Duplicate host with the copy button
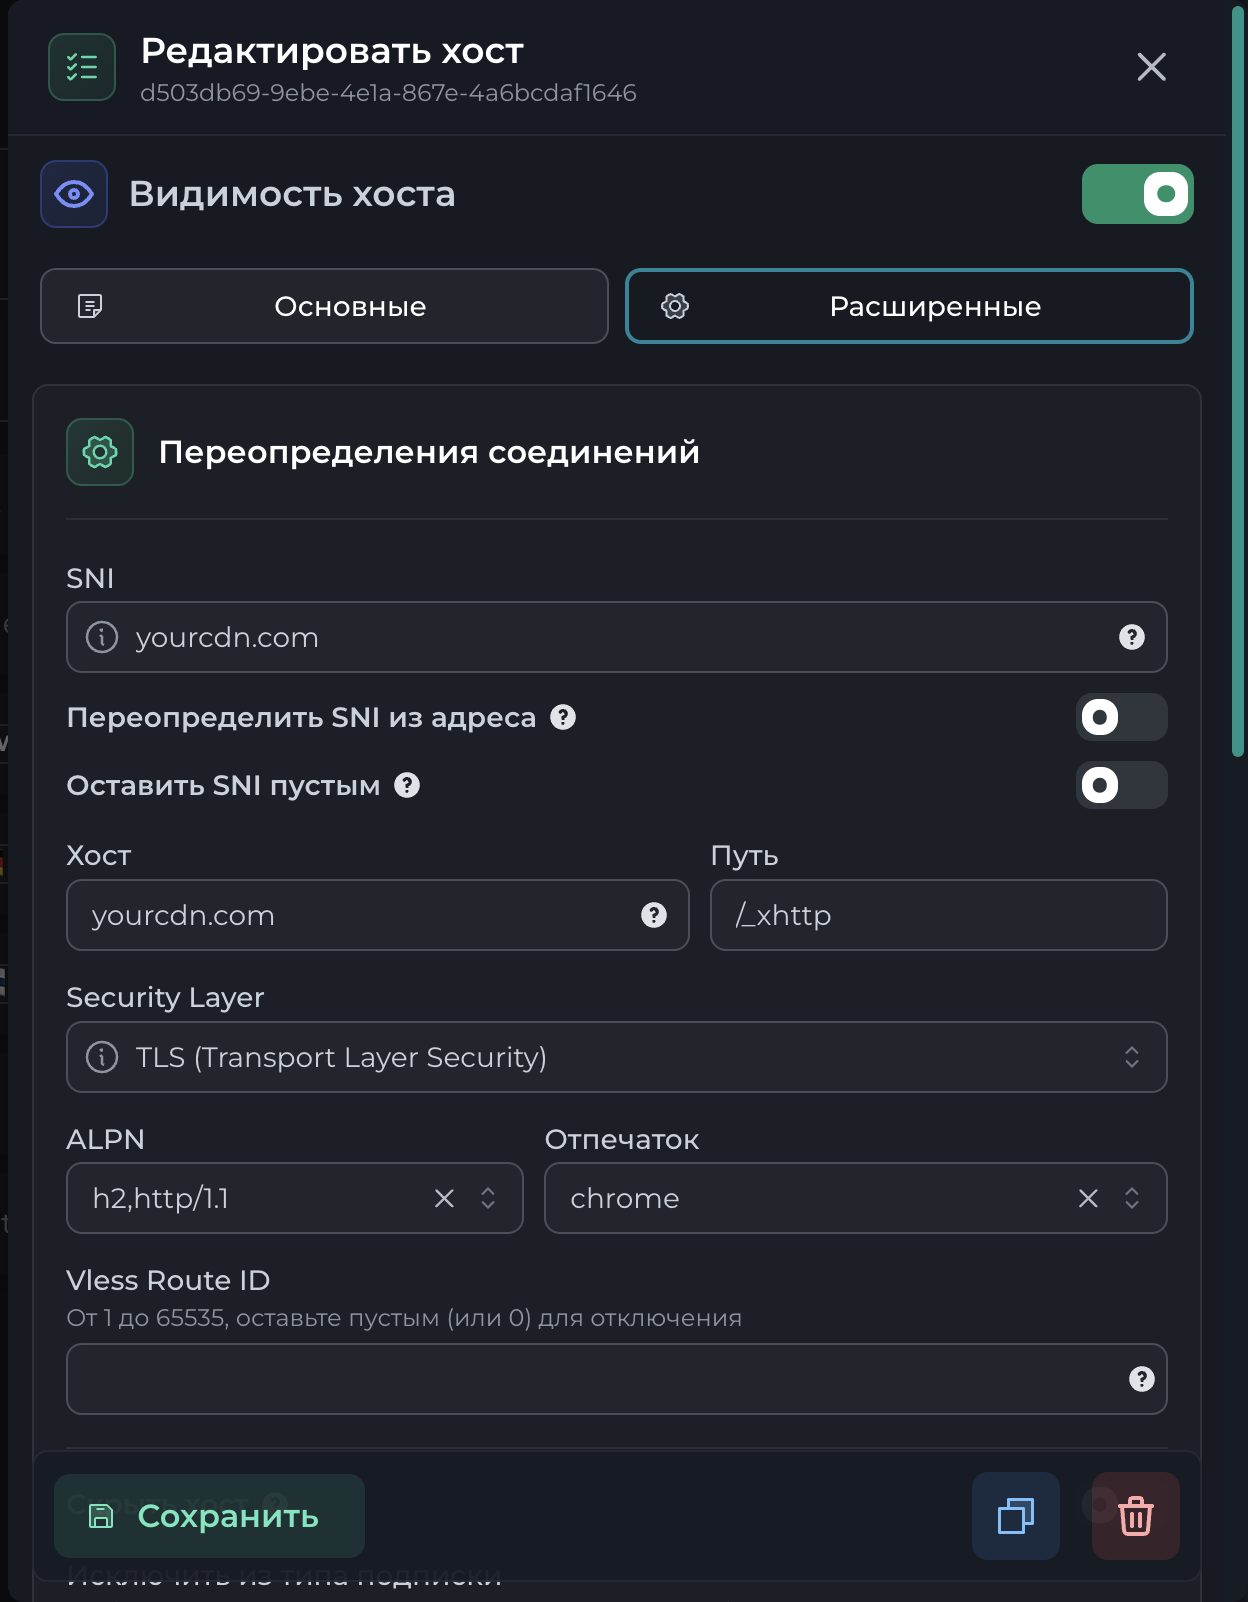This screenshot has height=1602, width=1248. 1016,1516
